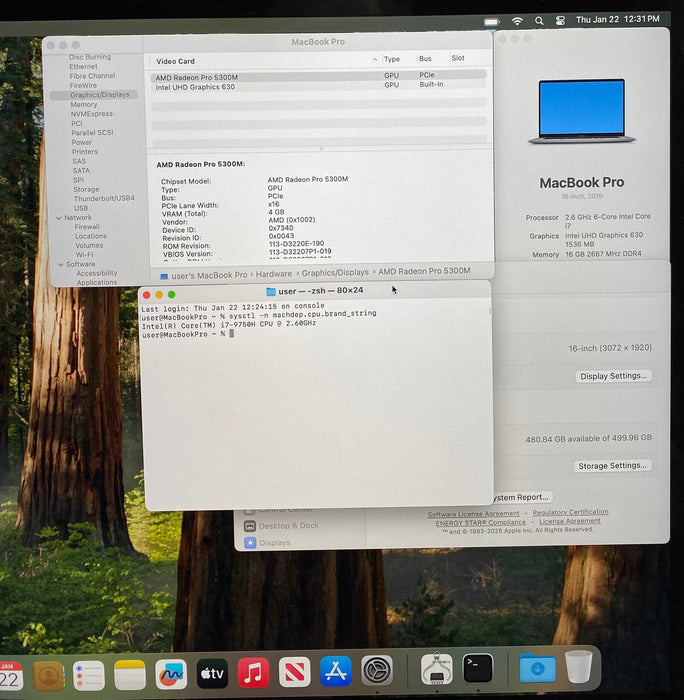684x700 pixels.
Task: Open Reminders app in the Dock
Action: coord(88,675)
